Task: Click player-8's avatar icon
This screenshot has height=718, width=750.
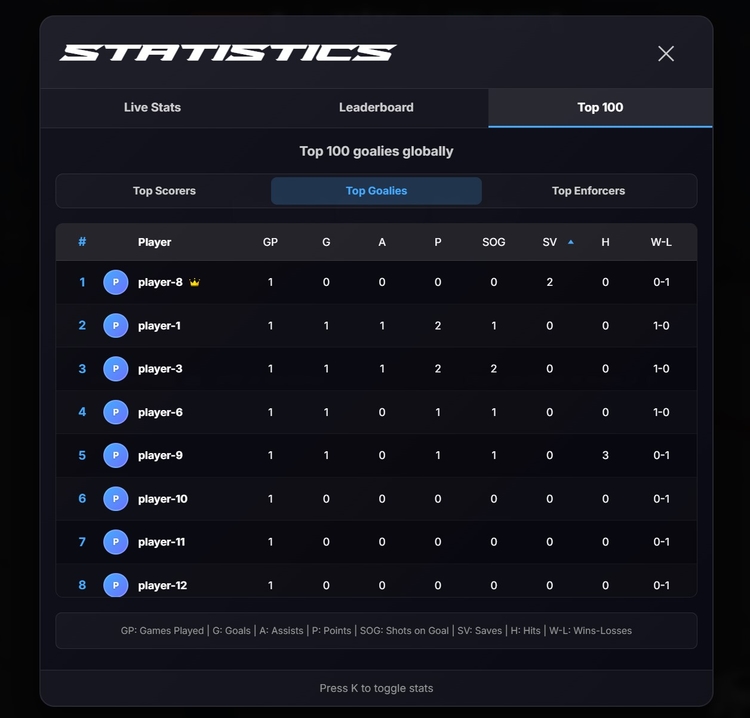Action: pyautogui.click(x=116, y=282)
